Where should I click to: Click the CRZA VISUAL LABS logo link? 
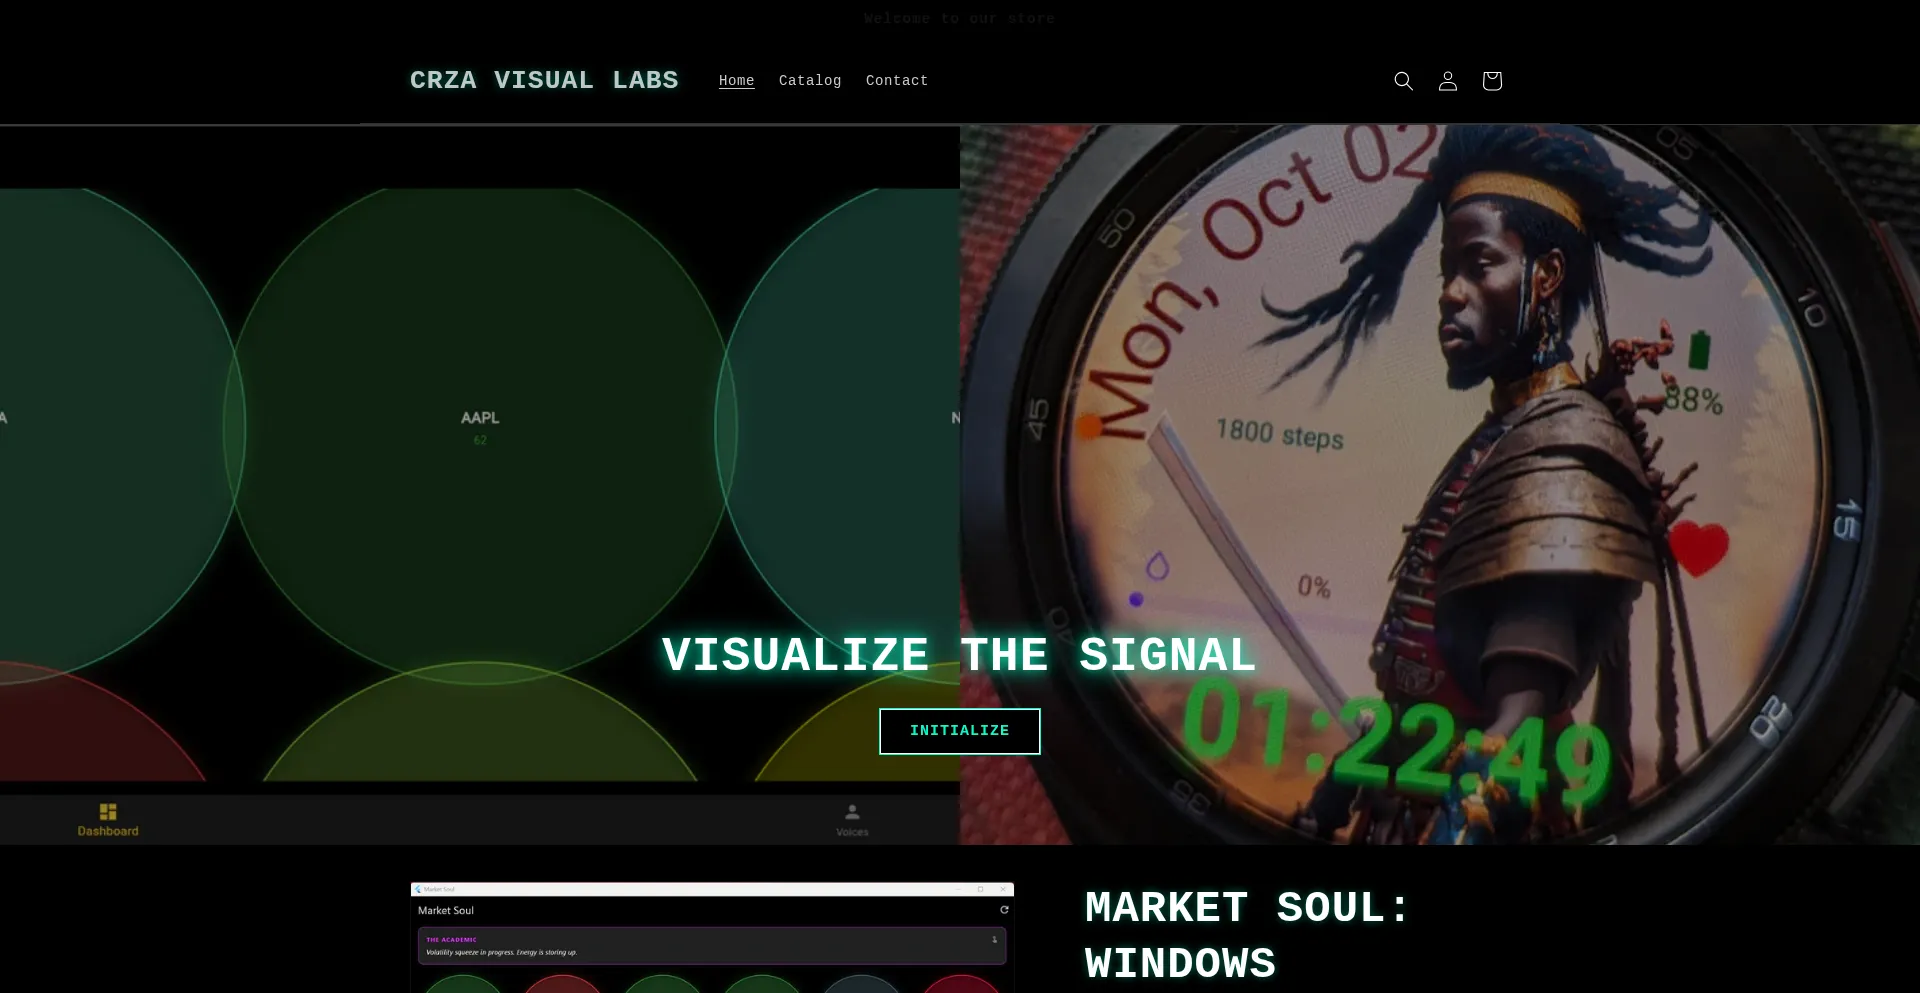coord(544,80)
